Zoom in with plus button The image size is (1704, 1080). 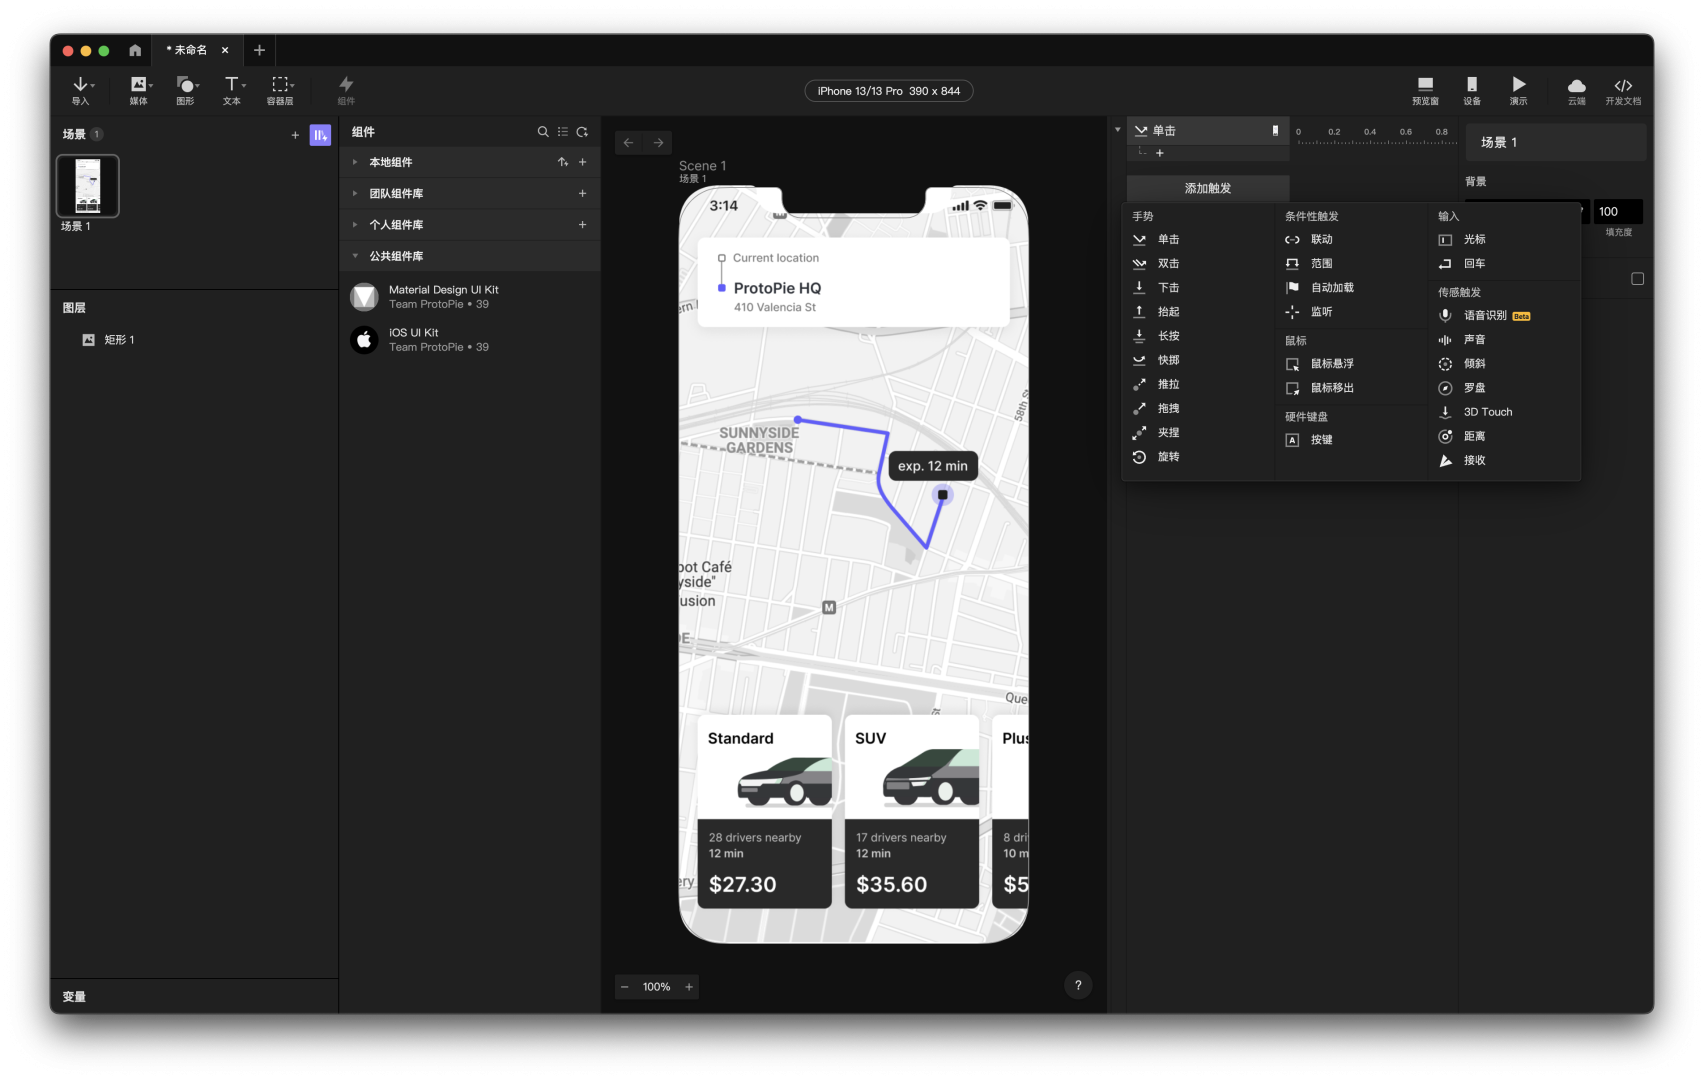[689, 987]
